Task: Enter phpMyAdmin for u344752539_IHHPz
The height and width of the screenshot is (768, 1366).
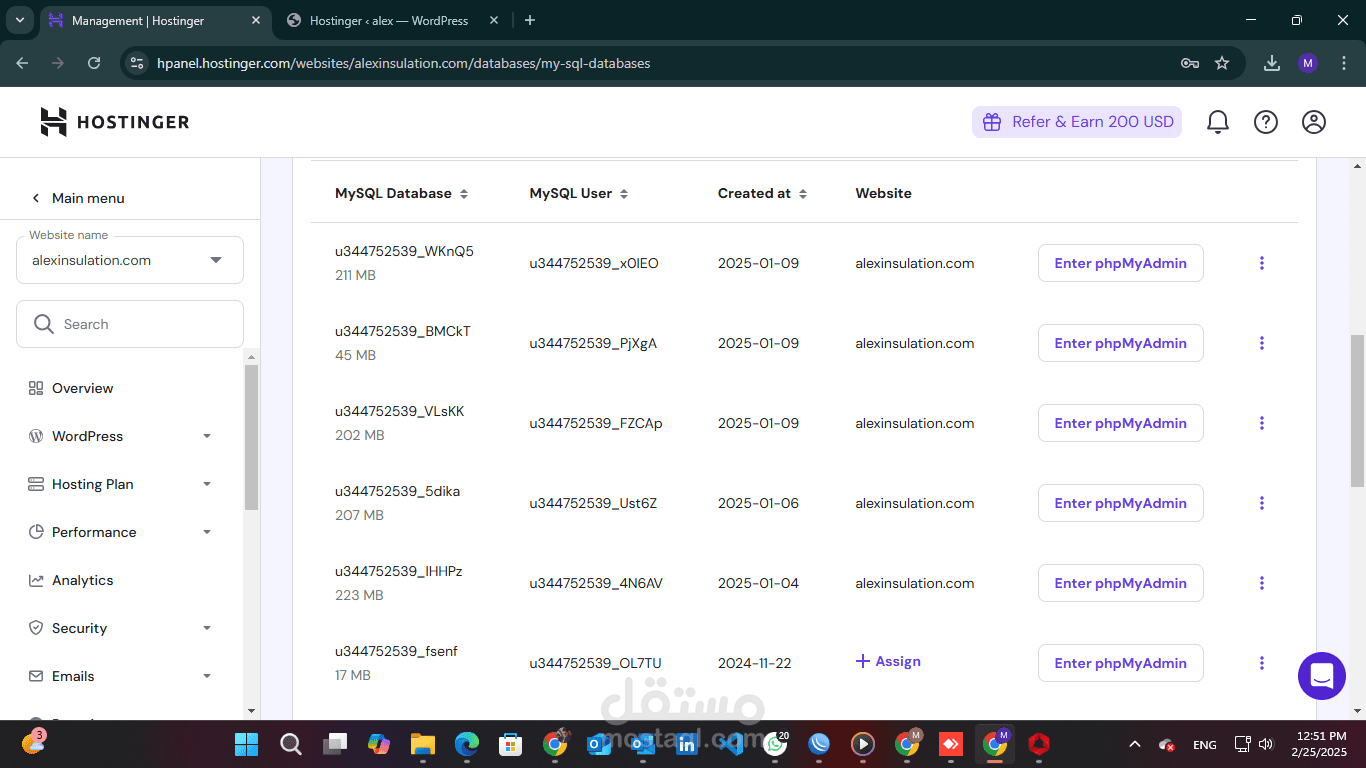Action: [1120, 583]
